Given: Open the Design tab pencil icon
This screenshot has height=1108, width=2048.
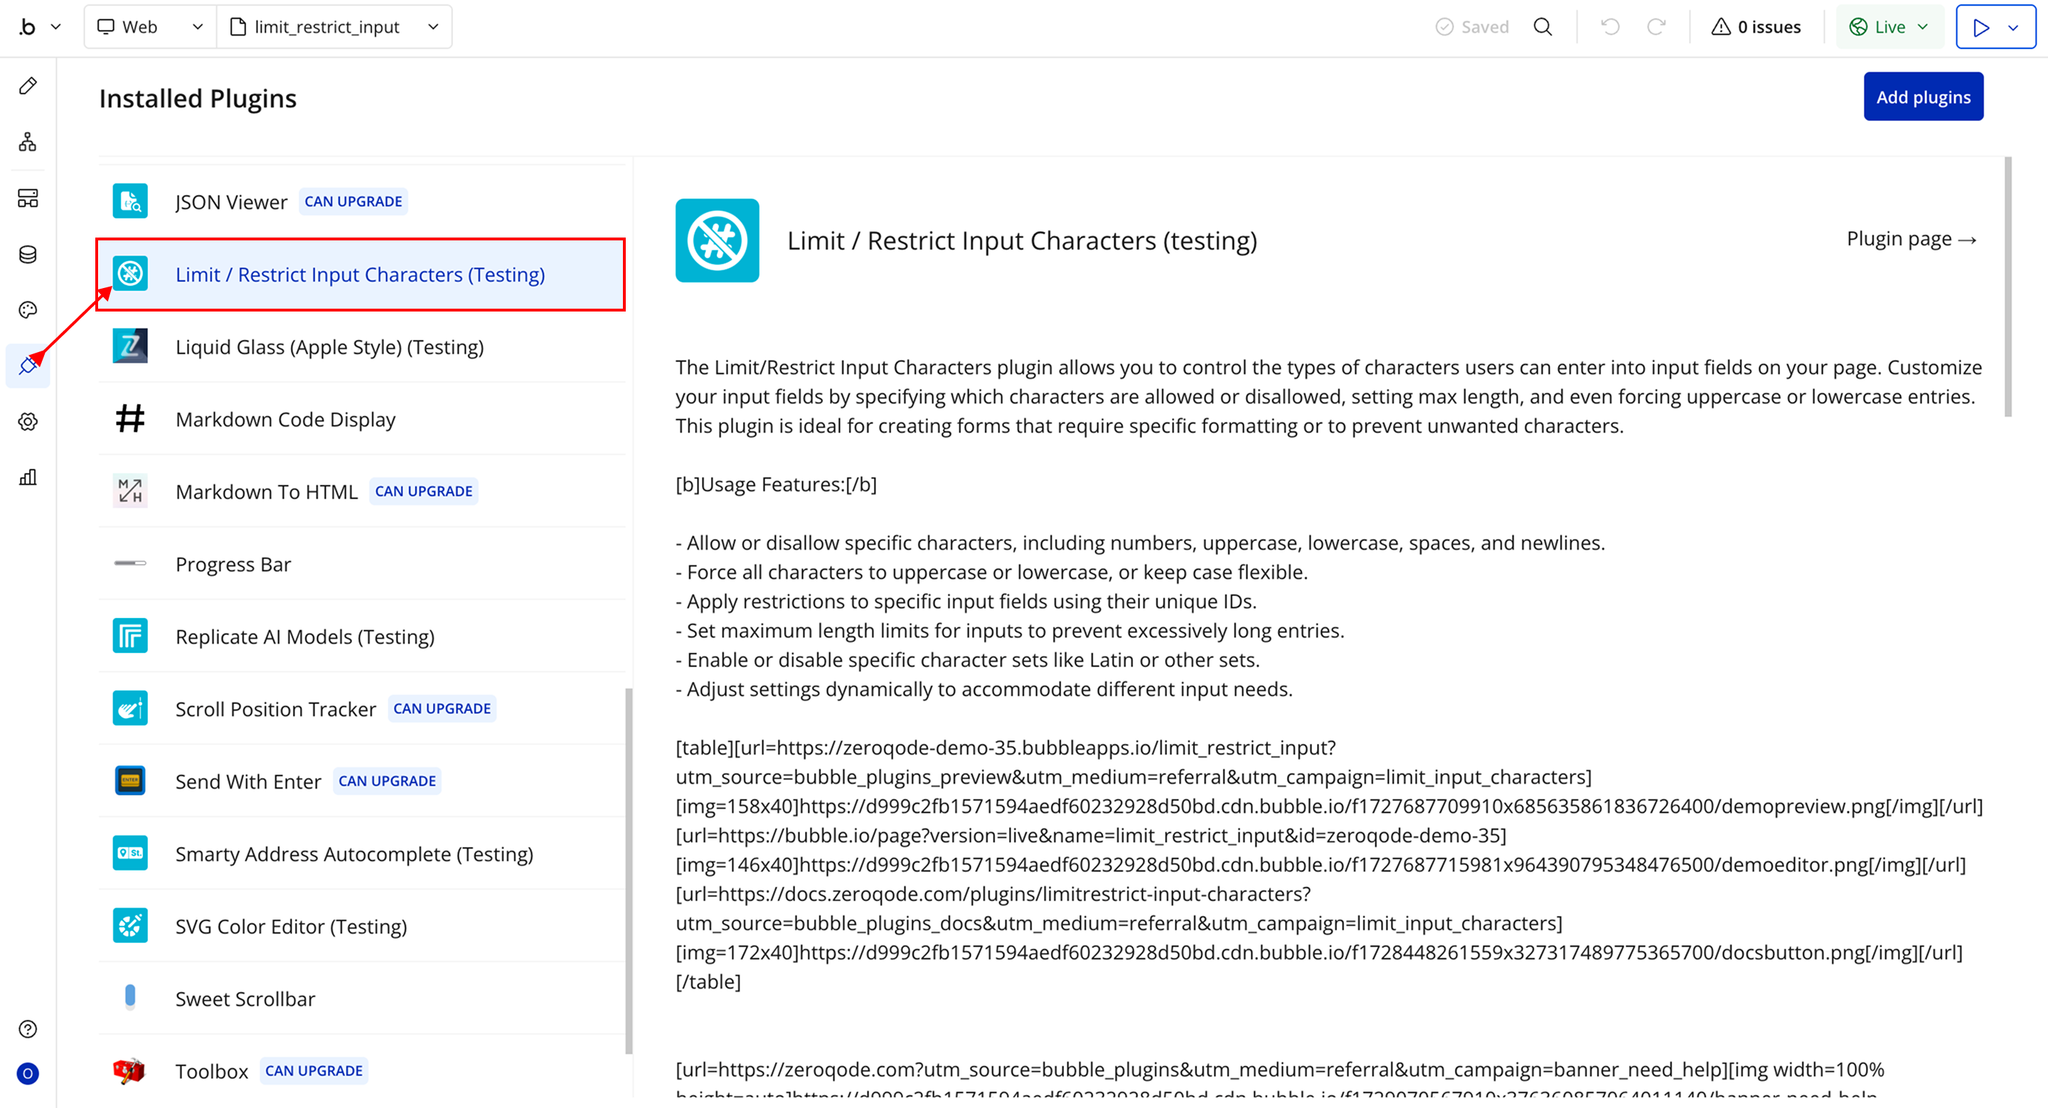Looking at the screenshot, I should pyautogui.click(x=28, y=86).
